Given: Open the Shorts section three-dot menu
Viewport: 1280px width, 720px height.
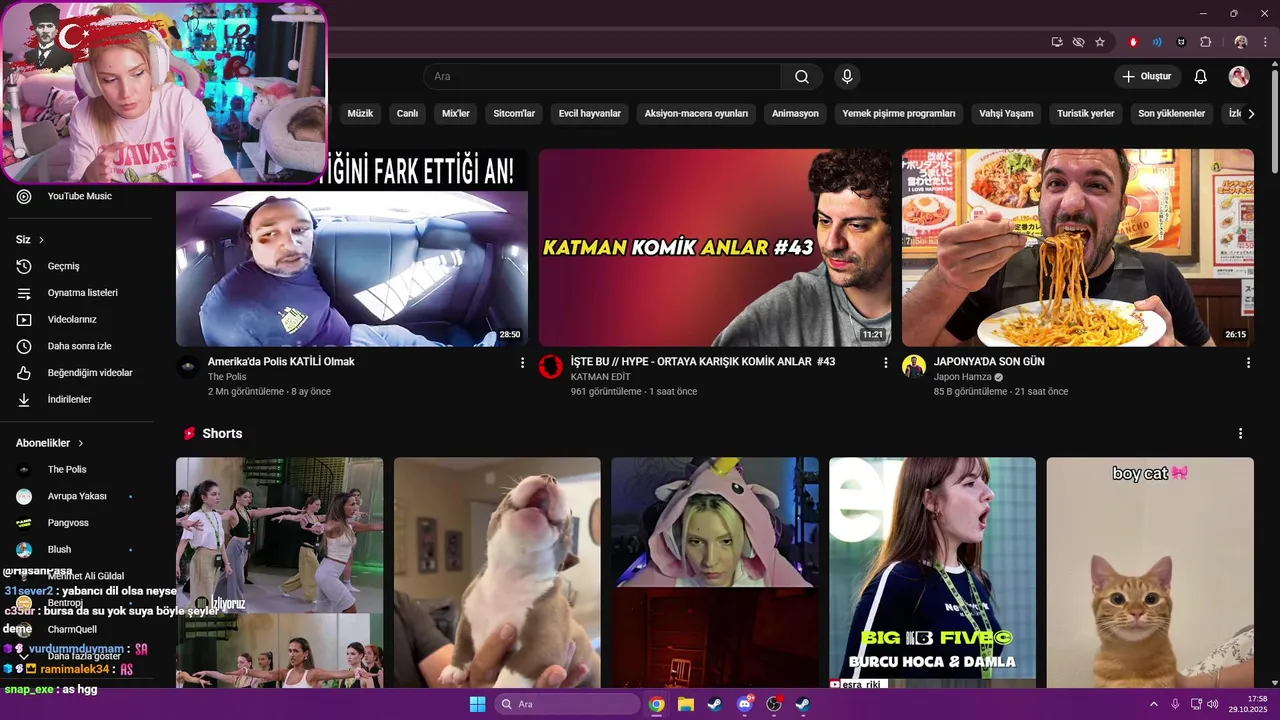Looking at the screenshot, I should pyautogui.click(x=1240, y=434).
